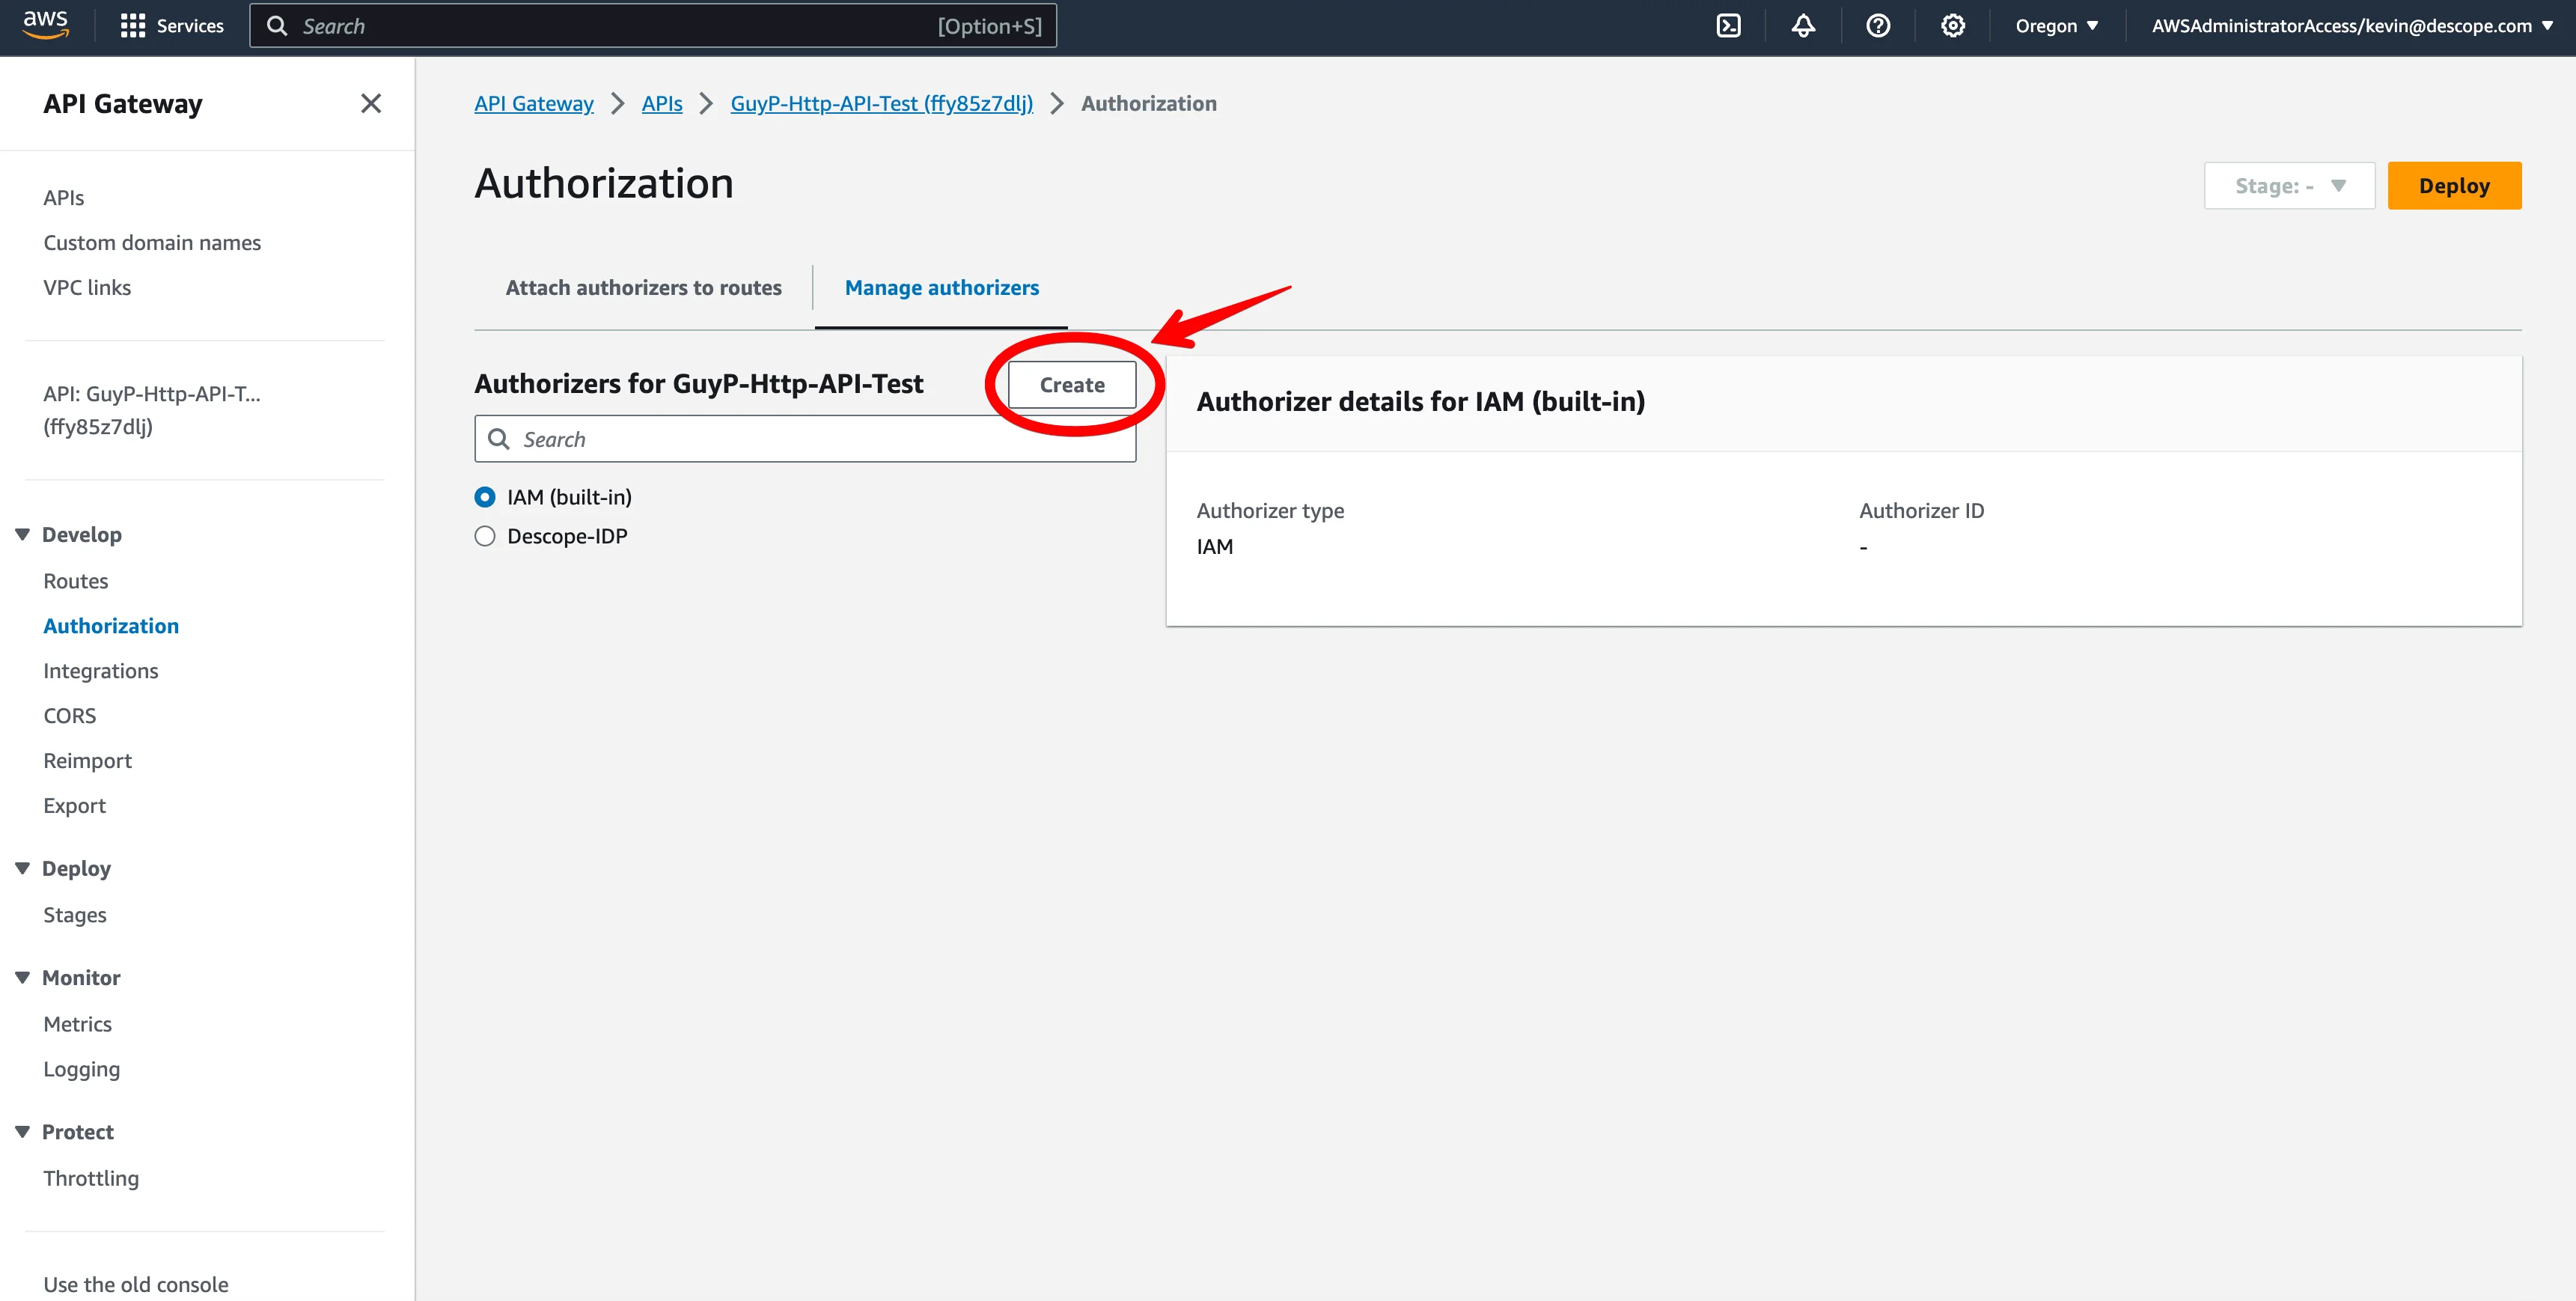Open the Services menu grid icon
The width and height of the screenshot is (2576, 1301).
click(133, 25)
